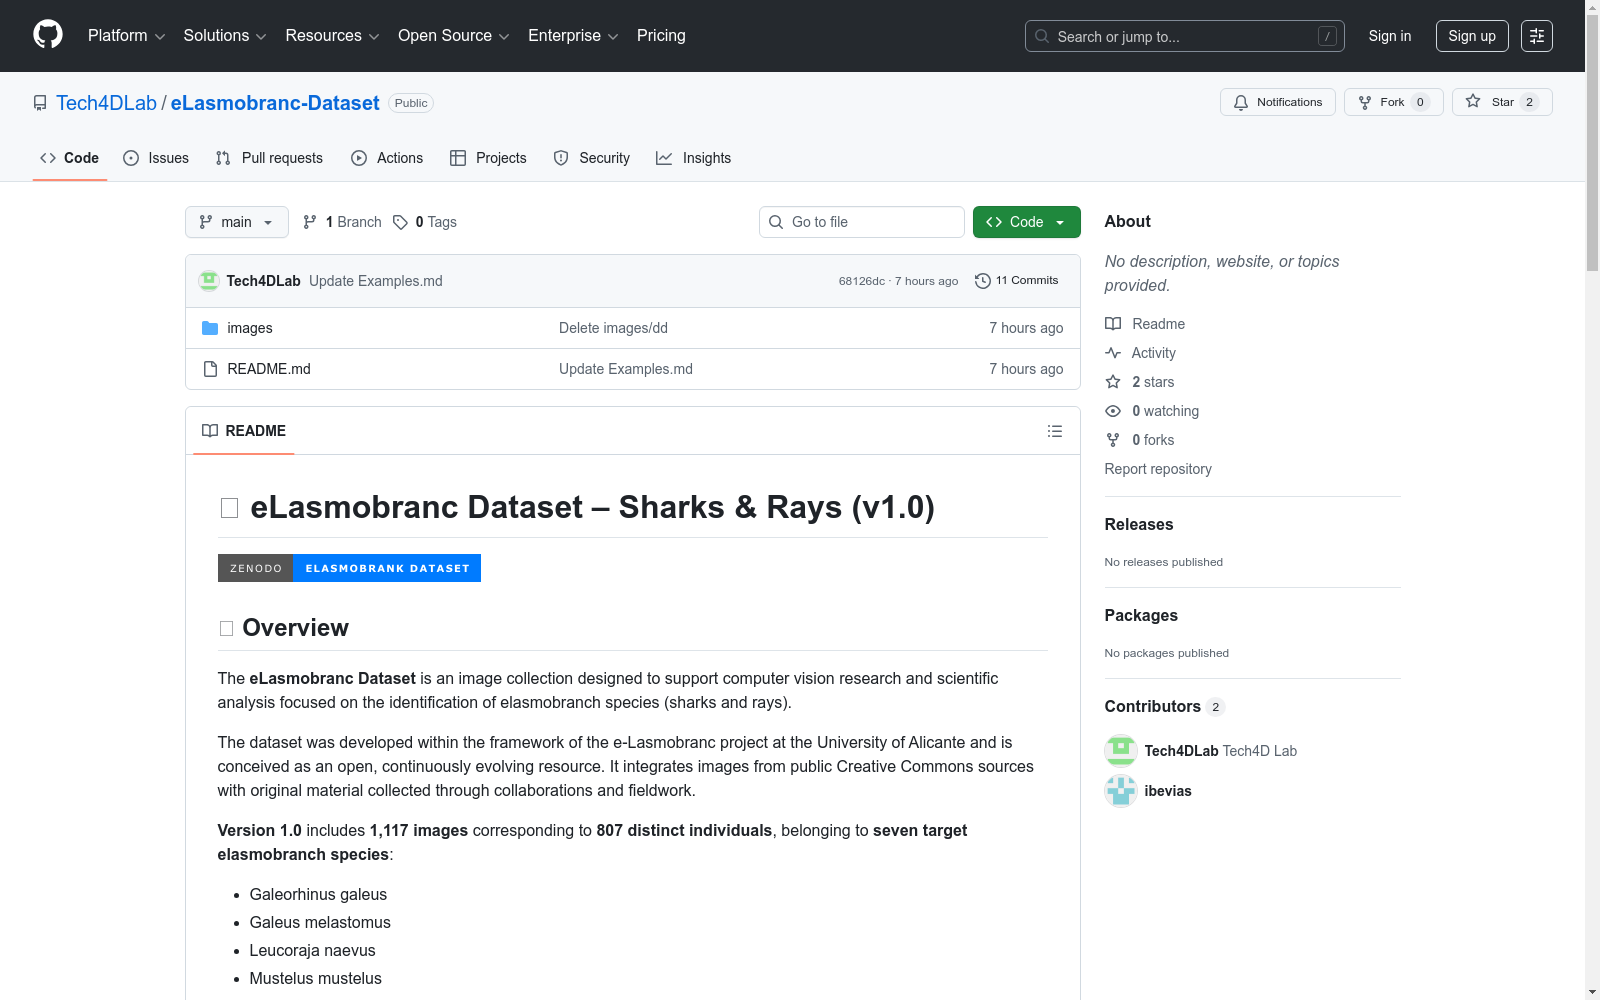1600x1000 pixels.
Task: View the 2 stars link
Action: pos(1140,382)
